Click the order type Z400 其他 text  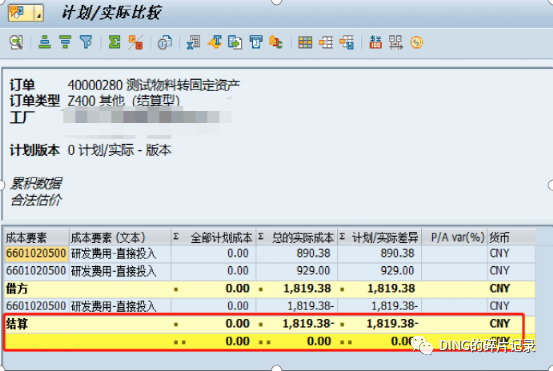(123, 101)
